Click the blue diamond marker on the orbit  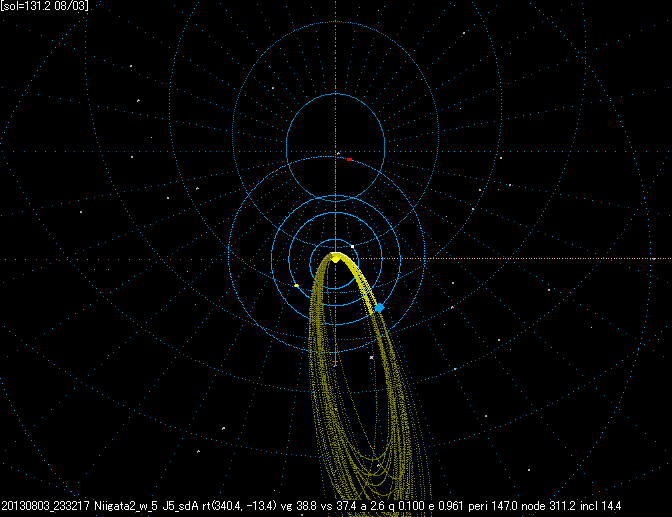[379, 307]
